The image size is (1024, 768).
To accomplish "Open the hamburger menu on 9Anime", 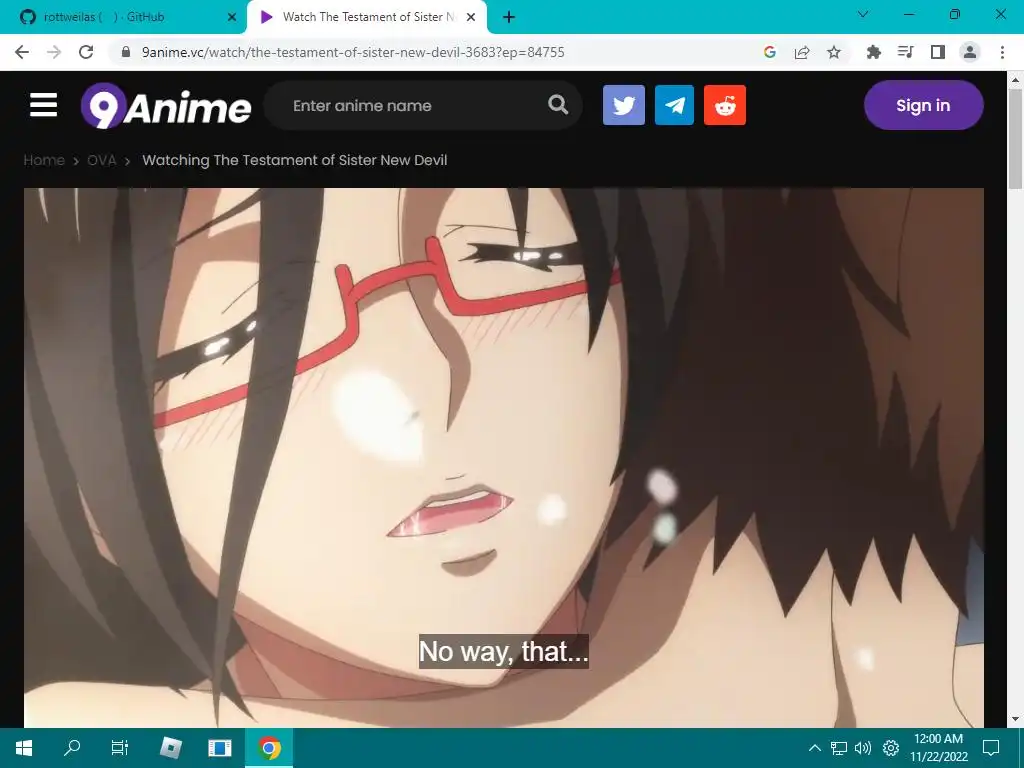I will [43, 105].
